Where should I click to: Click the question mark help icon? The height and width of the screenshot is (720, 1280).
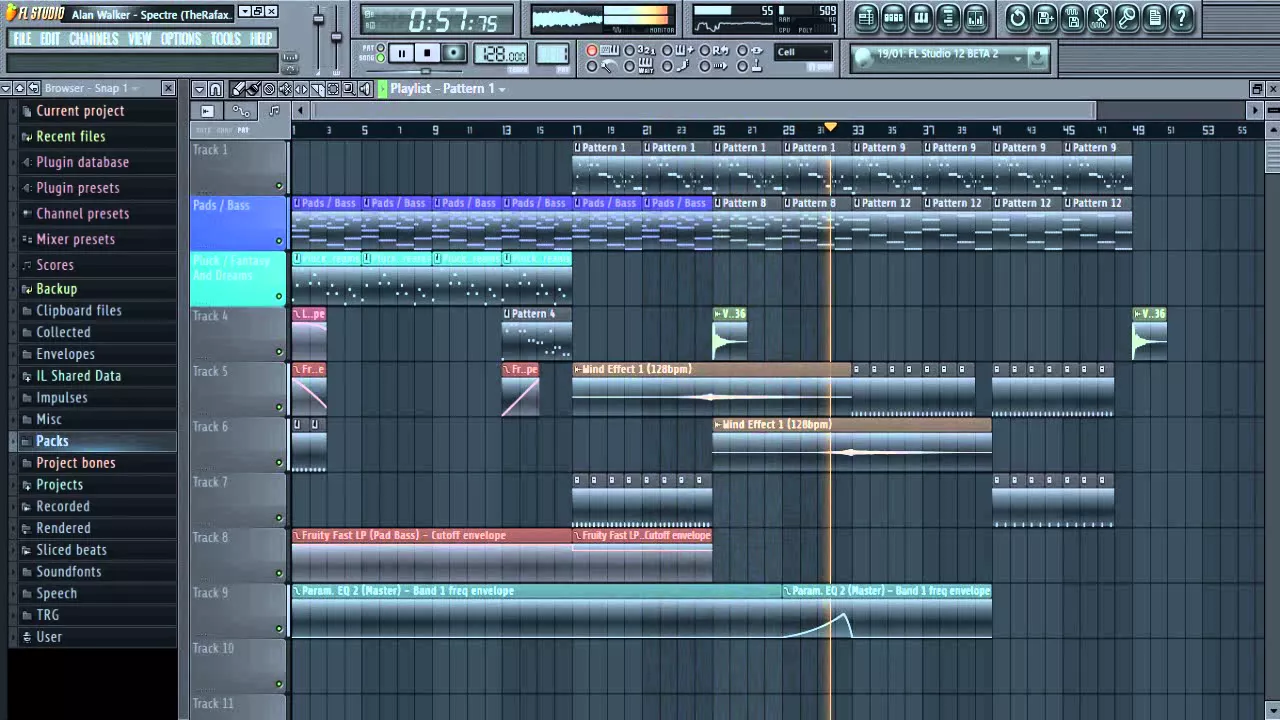click(1182, 17)
